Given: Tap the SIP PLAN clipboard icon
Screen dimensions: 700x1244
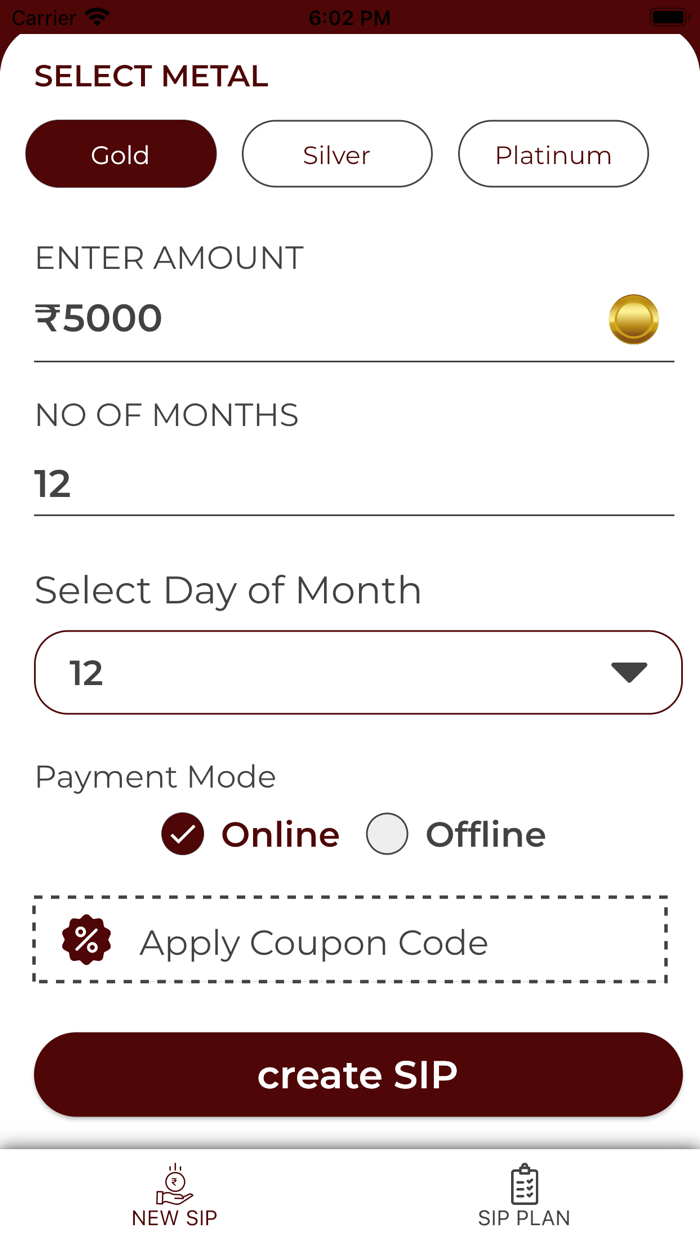Looking at the screenshot, I should [x=524, y=1182].
